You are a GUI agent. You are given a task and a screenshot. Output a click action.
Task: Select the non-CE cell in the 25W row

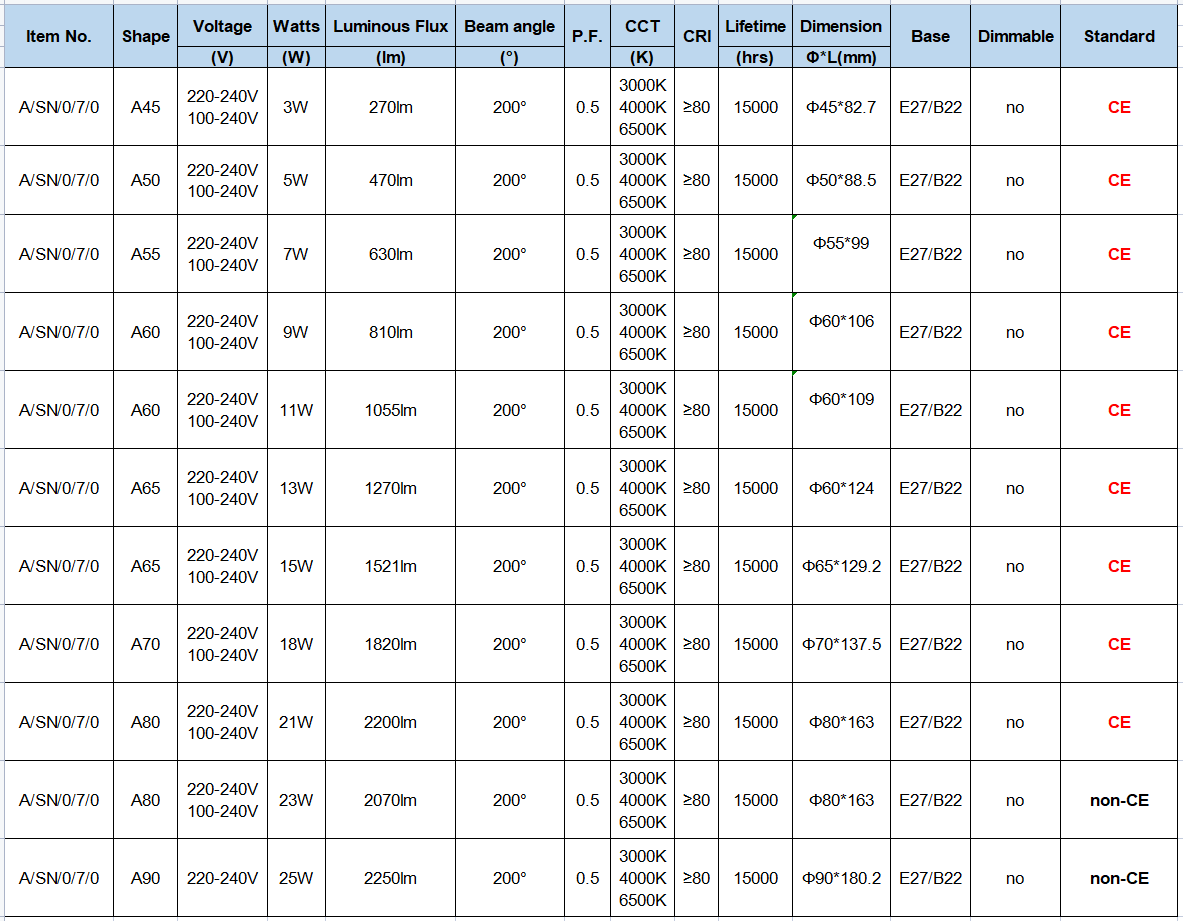(1119, 878)
